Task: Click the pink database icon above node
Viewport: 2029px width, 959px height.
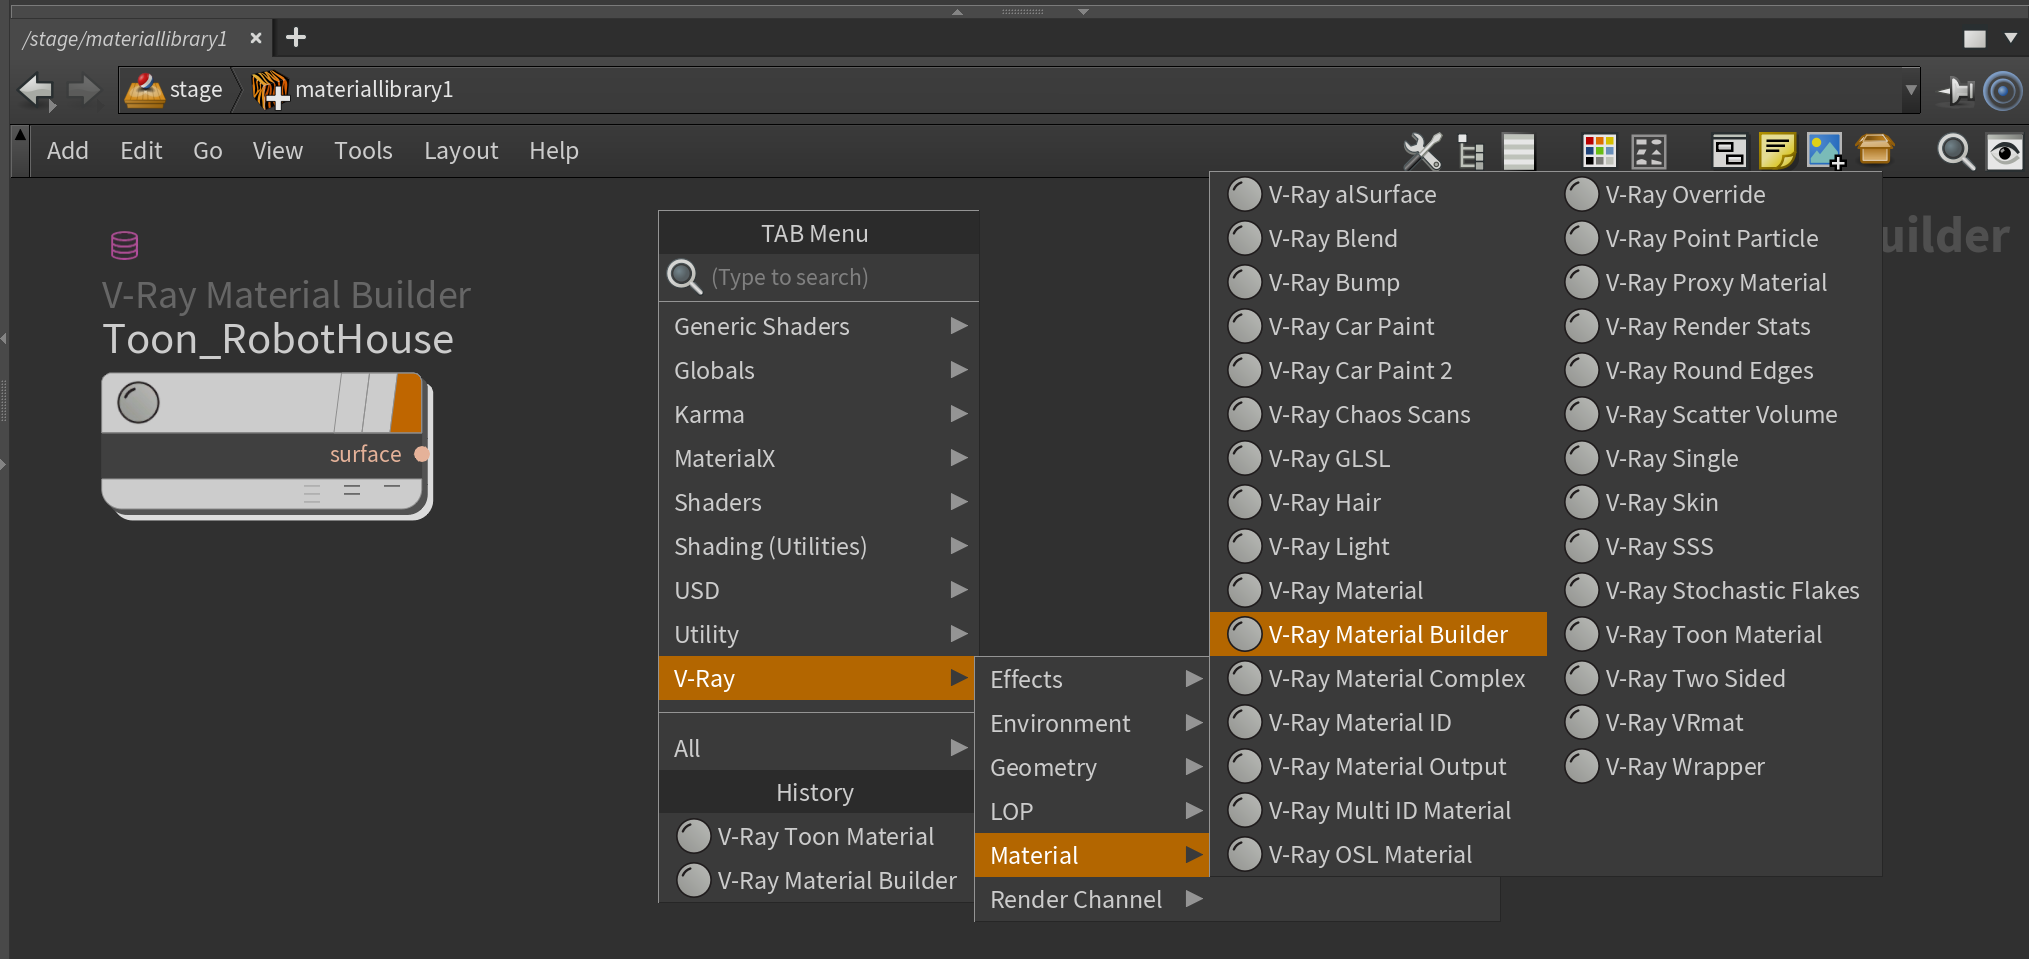Action: point(125,245)
